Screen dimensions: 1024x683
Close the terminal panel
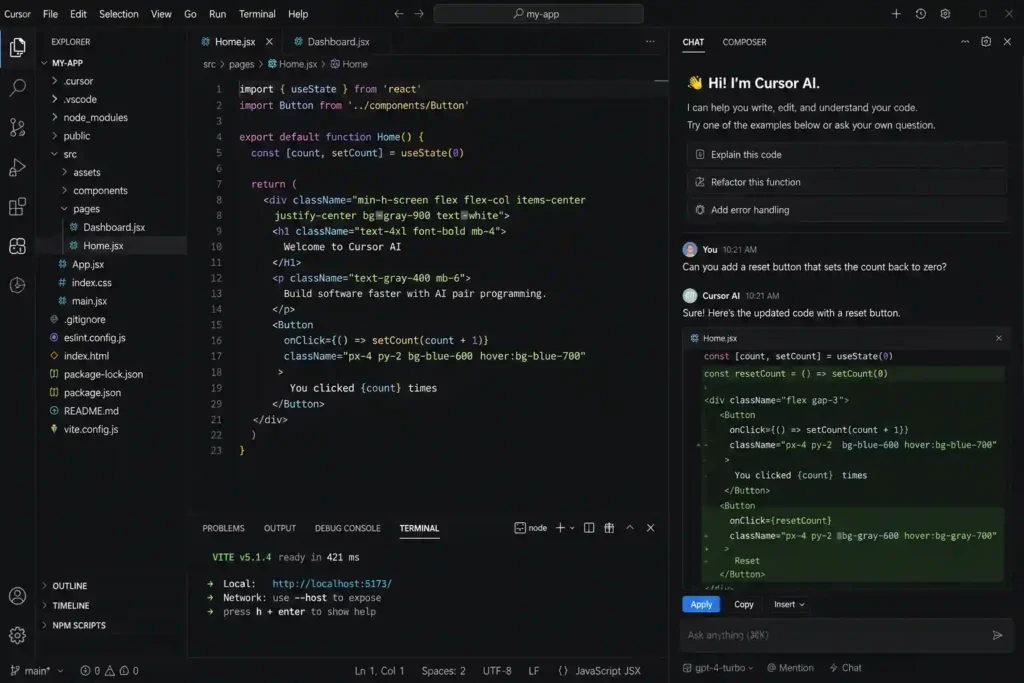pos(650,528)
